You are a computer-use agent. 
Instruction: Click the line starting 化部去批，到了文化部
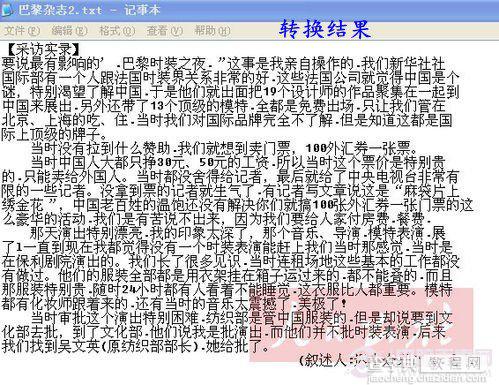223,332
